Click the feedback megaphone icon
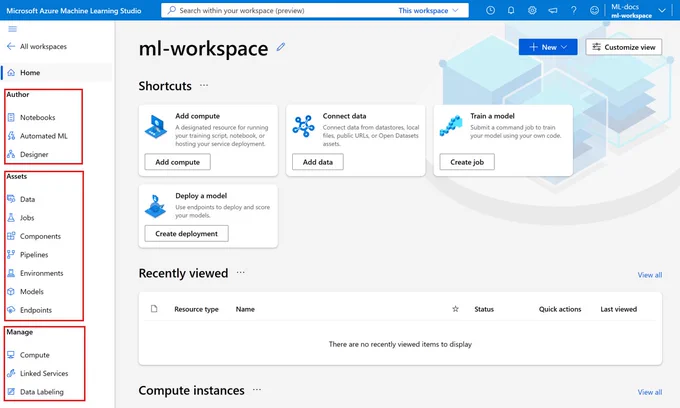The width and height of the screenshot is (680, 408). click(x=552, y=10)
